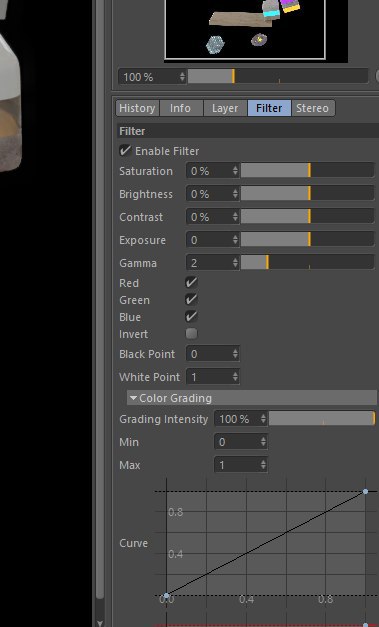Click the Saturation value field
This screenshot has width=379, height=627.
click(213, 171)
